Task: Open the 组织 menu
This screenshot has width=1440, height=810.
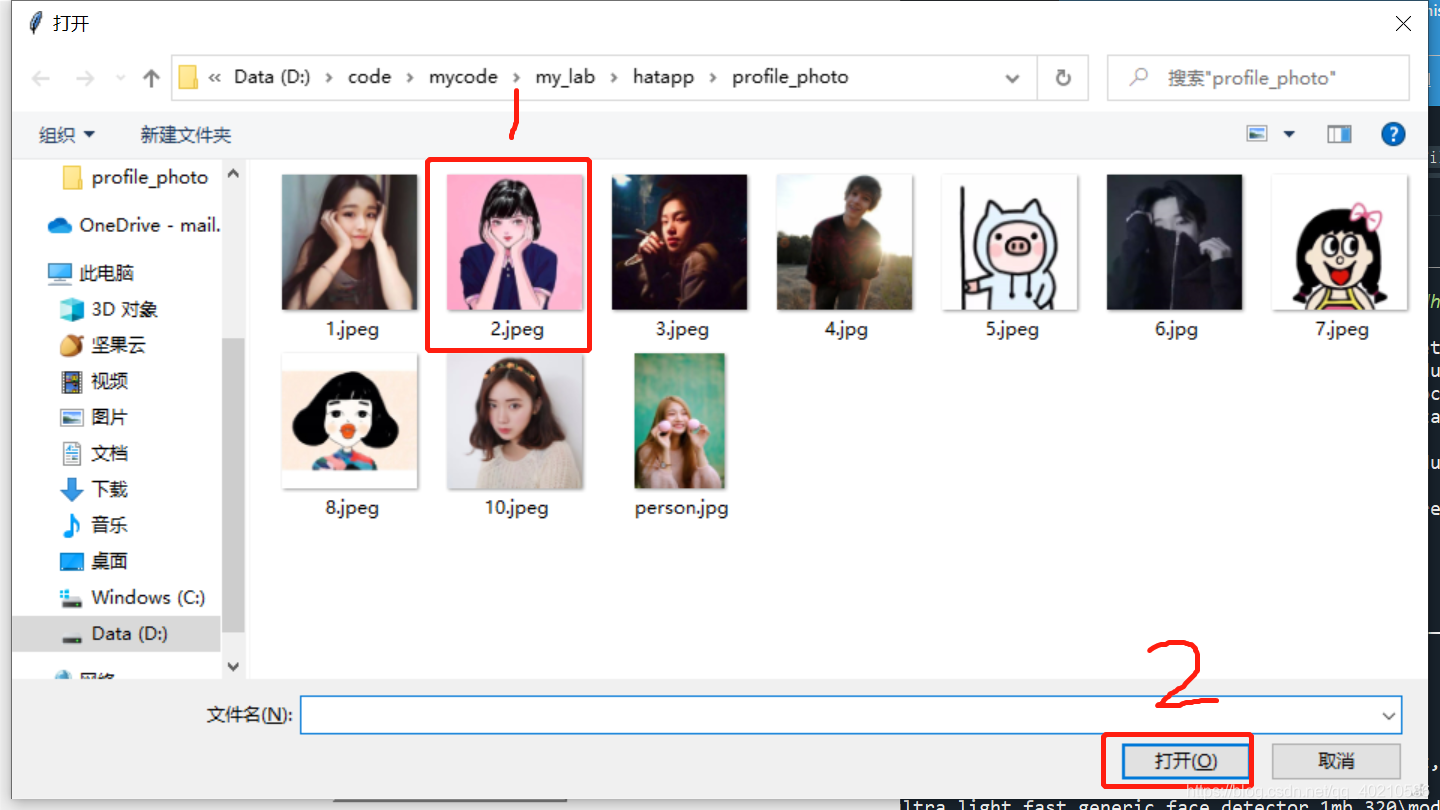Action: coord(66,134)
